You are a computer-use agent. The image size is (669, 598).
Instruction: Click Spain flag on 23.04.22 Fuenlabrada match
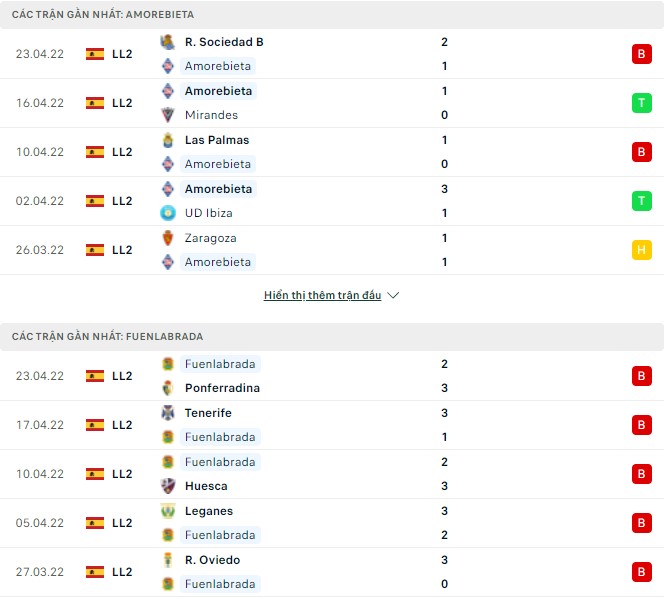95,376
